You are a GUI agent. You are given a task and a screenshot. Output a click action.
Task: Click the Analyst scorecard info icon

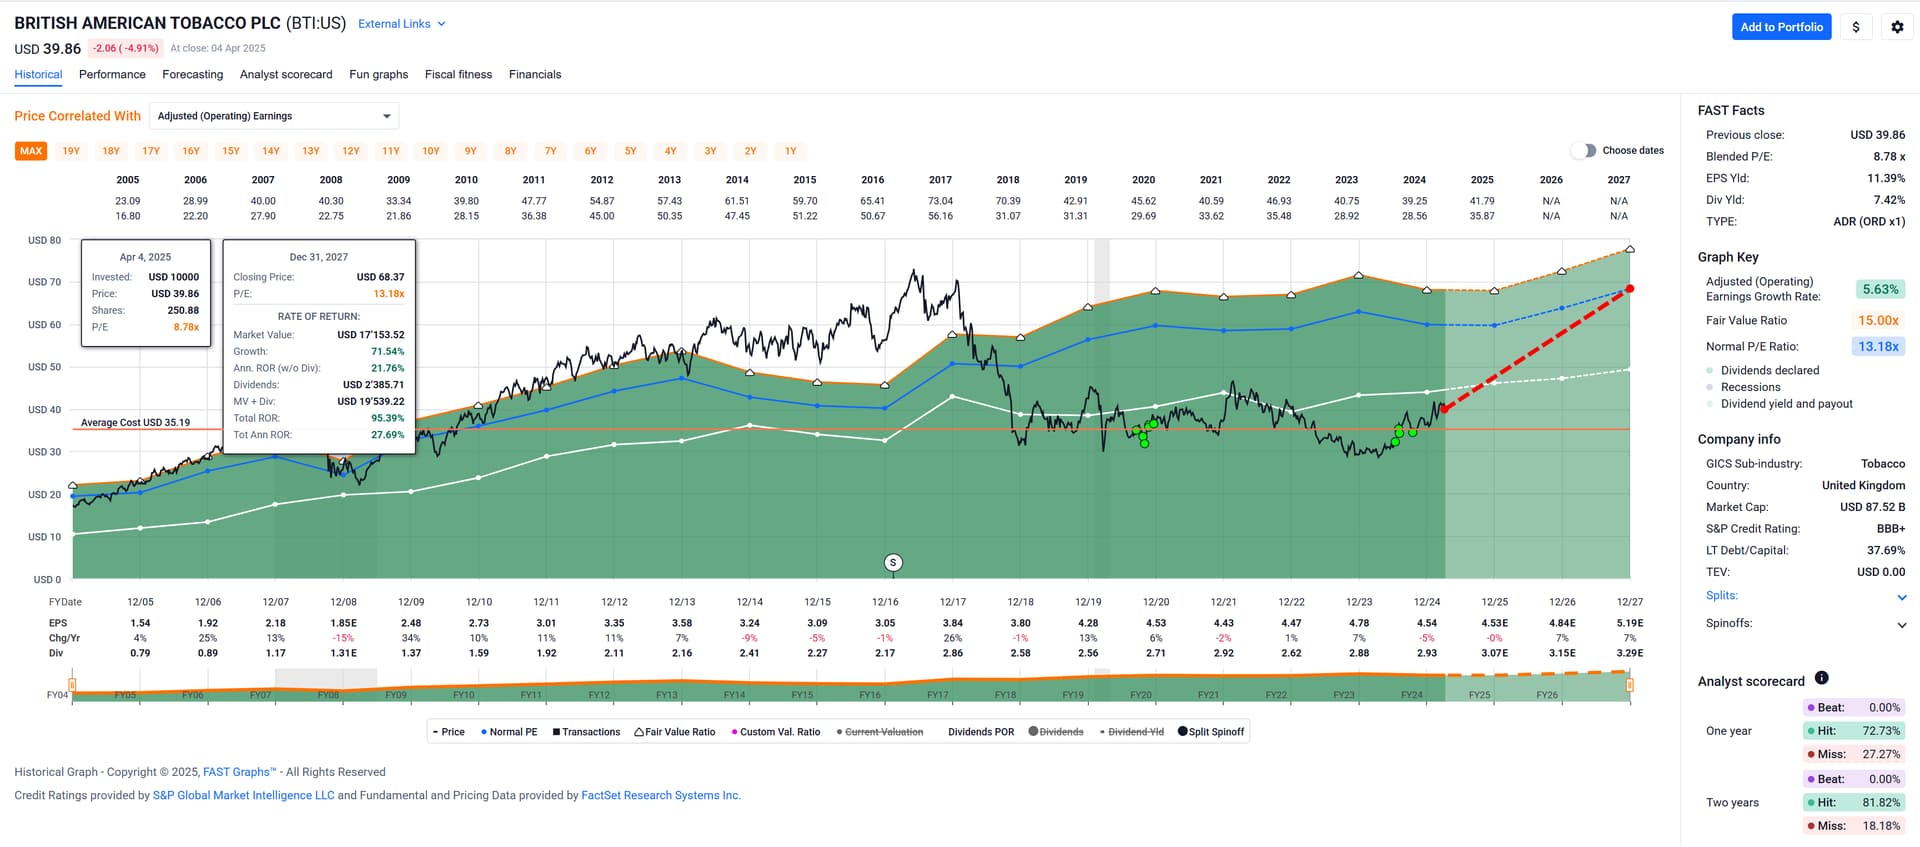[x=1821, y=678]
